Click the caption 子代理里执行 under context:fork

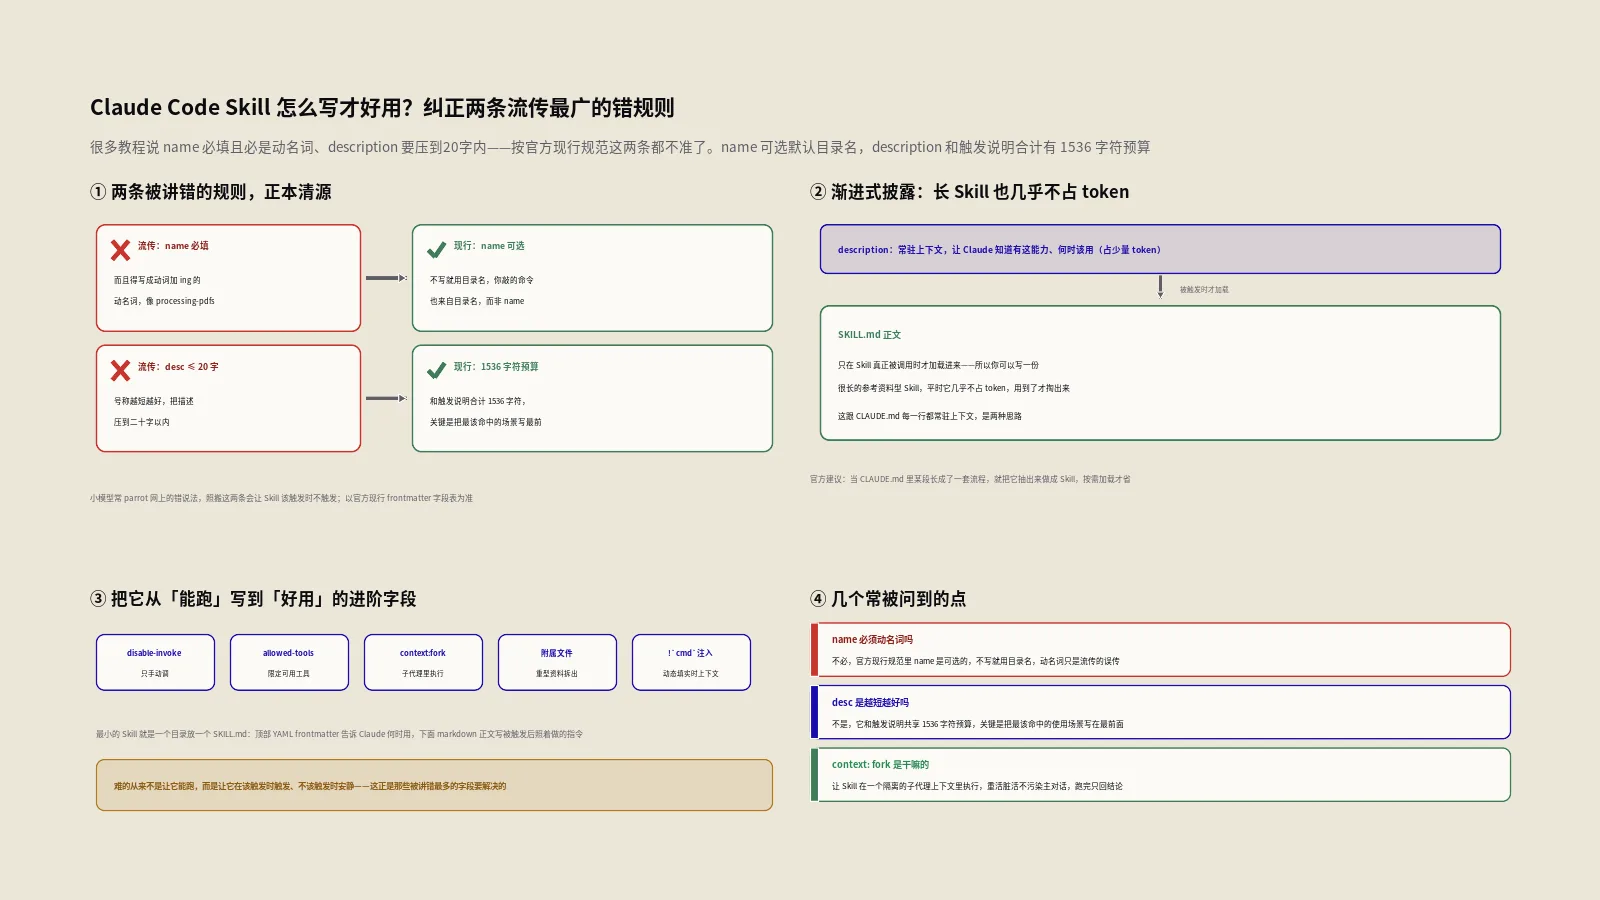click(x=423, y=674)
